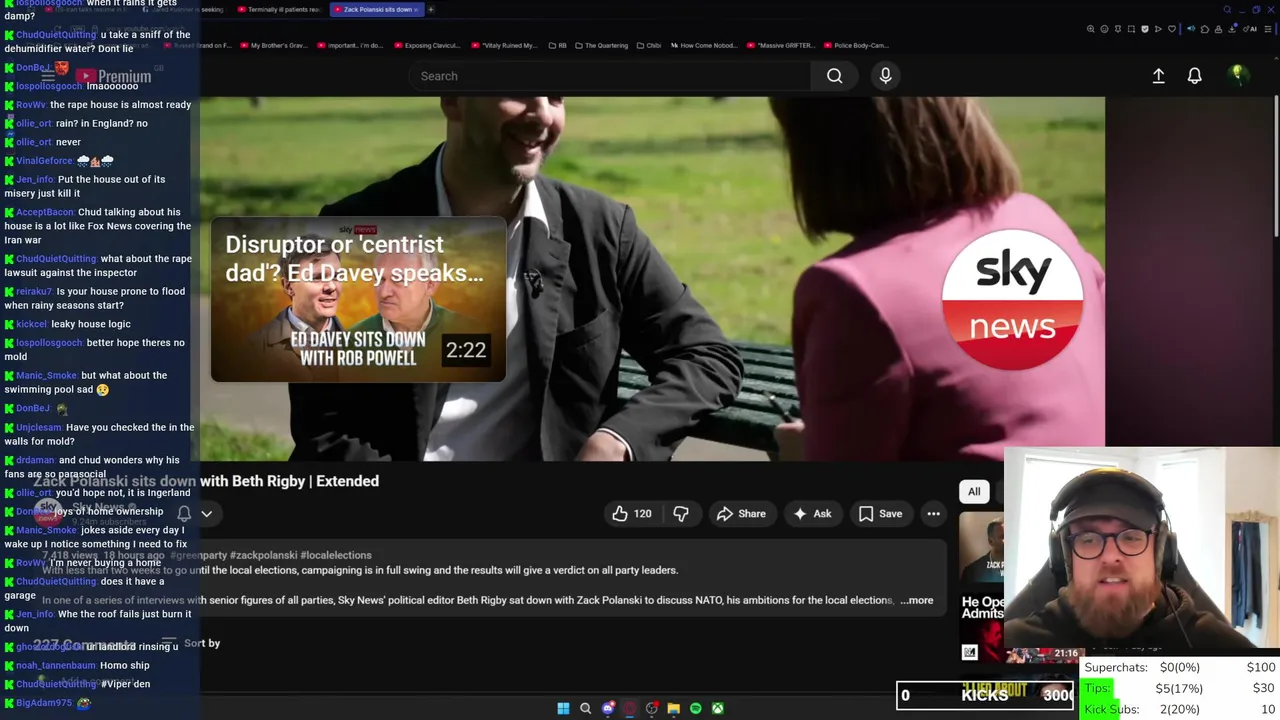
Task: Switch to Zack Polanski sits down tab
Action: (377, 10)
